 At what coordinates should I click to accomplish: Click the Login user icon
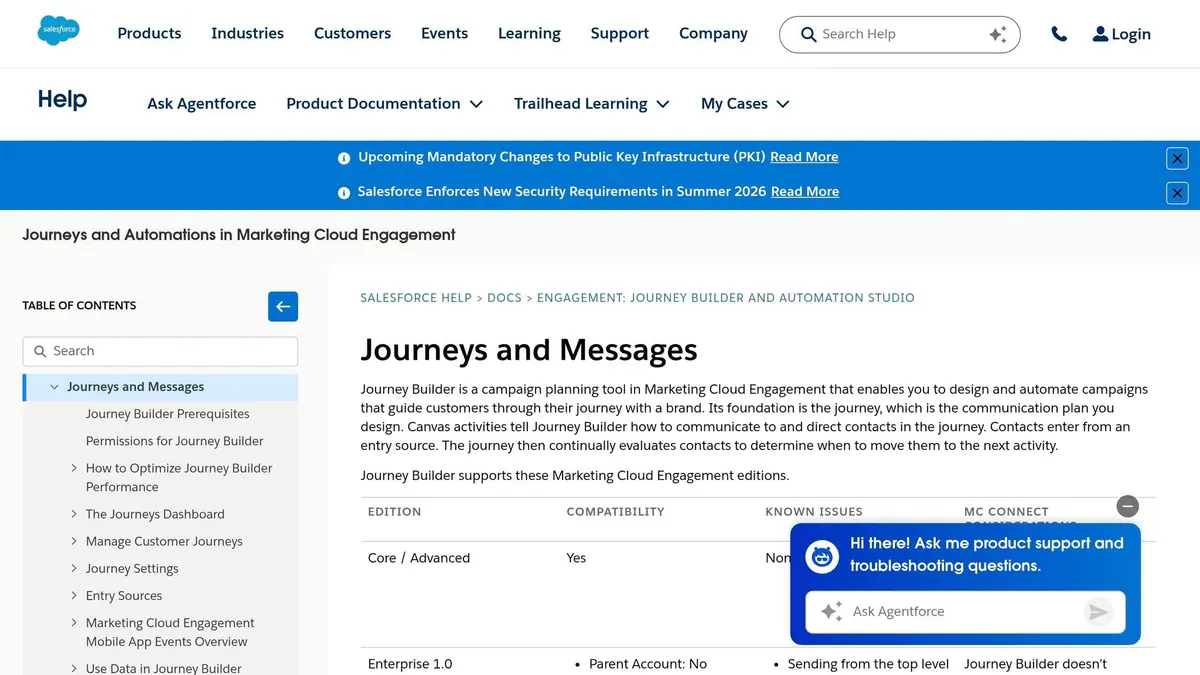pyautogui.click(x=1100, y=34)
